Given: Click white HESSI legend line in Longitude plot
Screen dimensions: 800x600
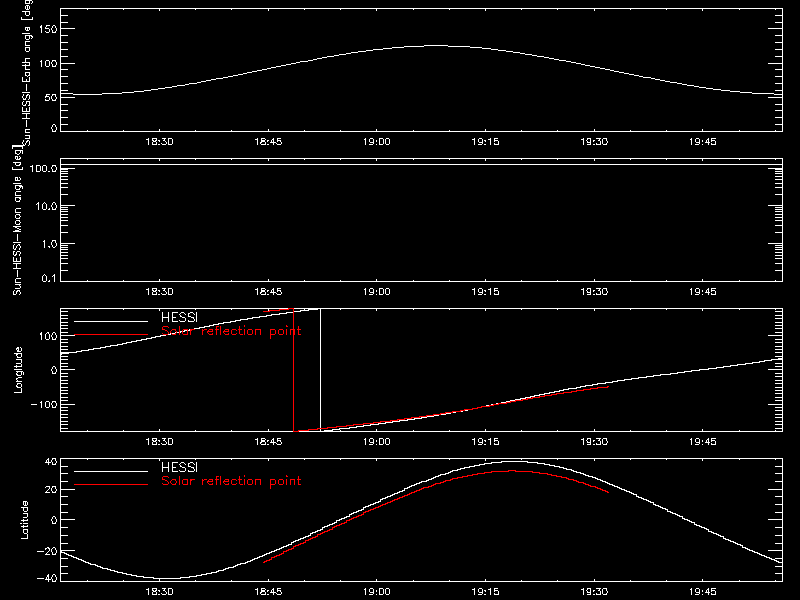Looking at the screenshot, I should (x=111, y=321).
